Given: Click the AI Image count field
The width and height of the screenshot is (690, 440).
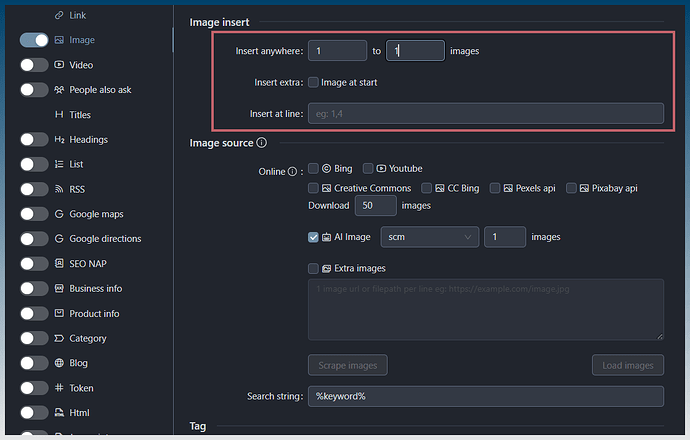Looking at the screenshot, I should (x=505, y=237).
